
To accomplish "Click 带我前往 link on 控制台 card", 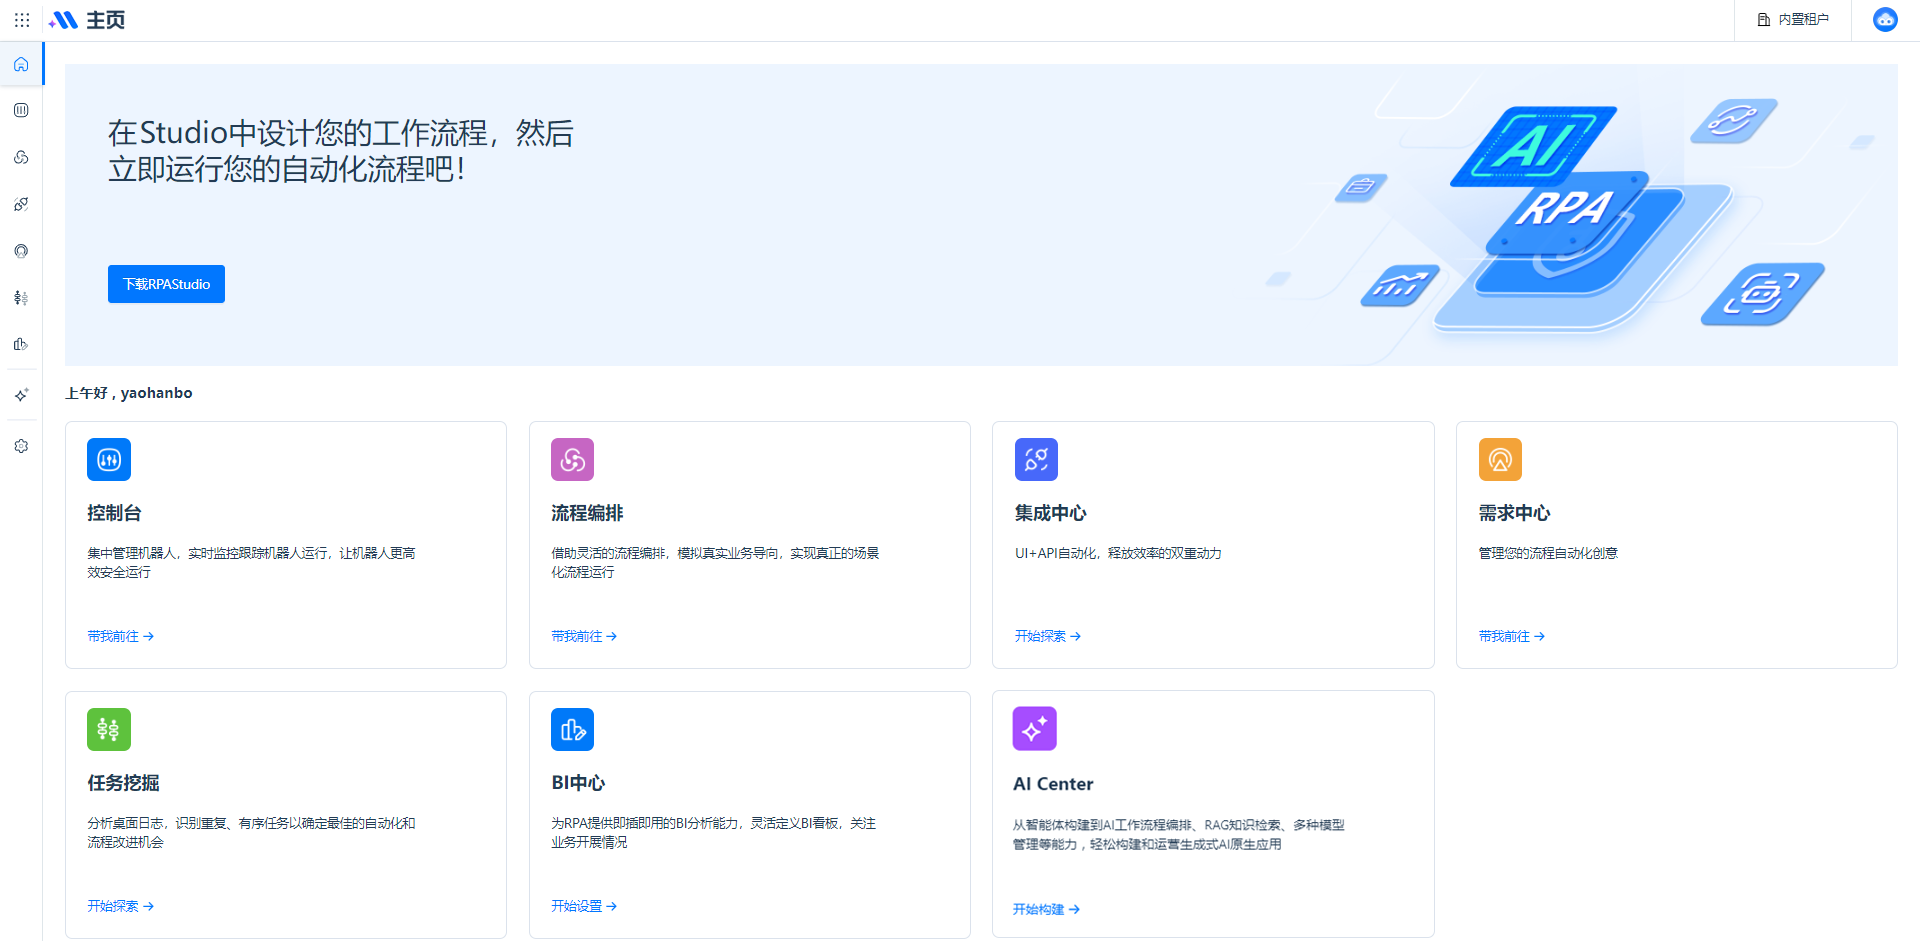I will click(120, 636).
